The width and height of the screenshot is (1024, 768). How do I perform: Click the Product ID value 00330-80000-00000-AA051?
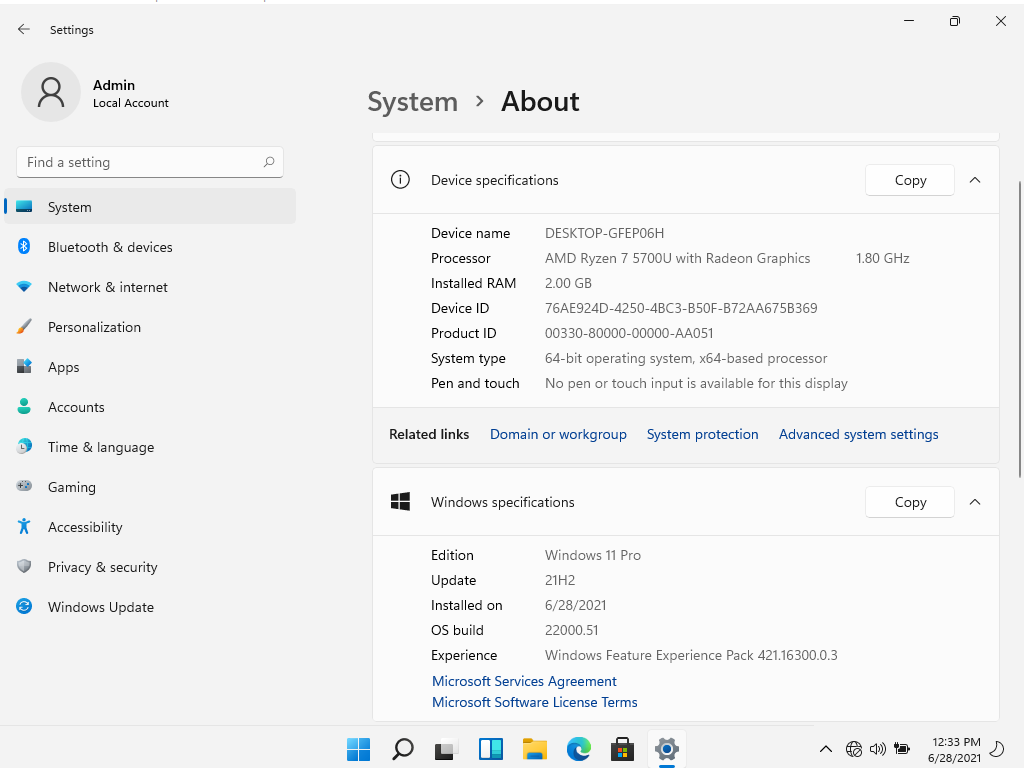point(629,333)
